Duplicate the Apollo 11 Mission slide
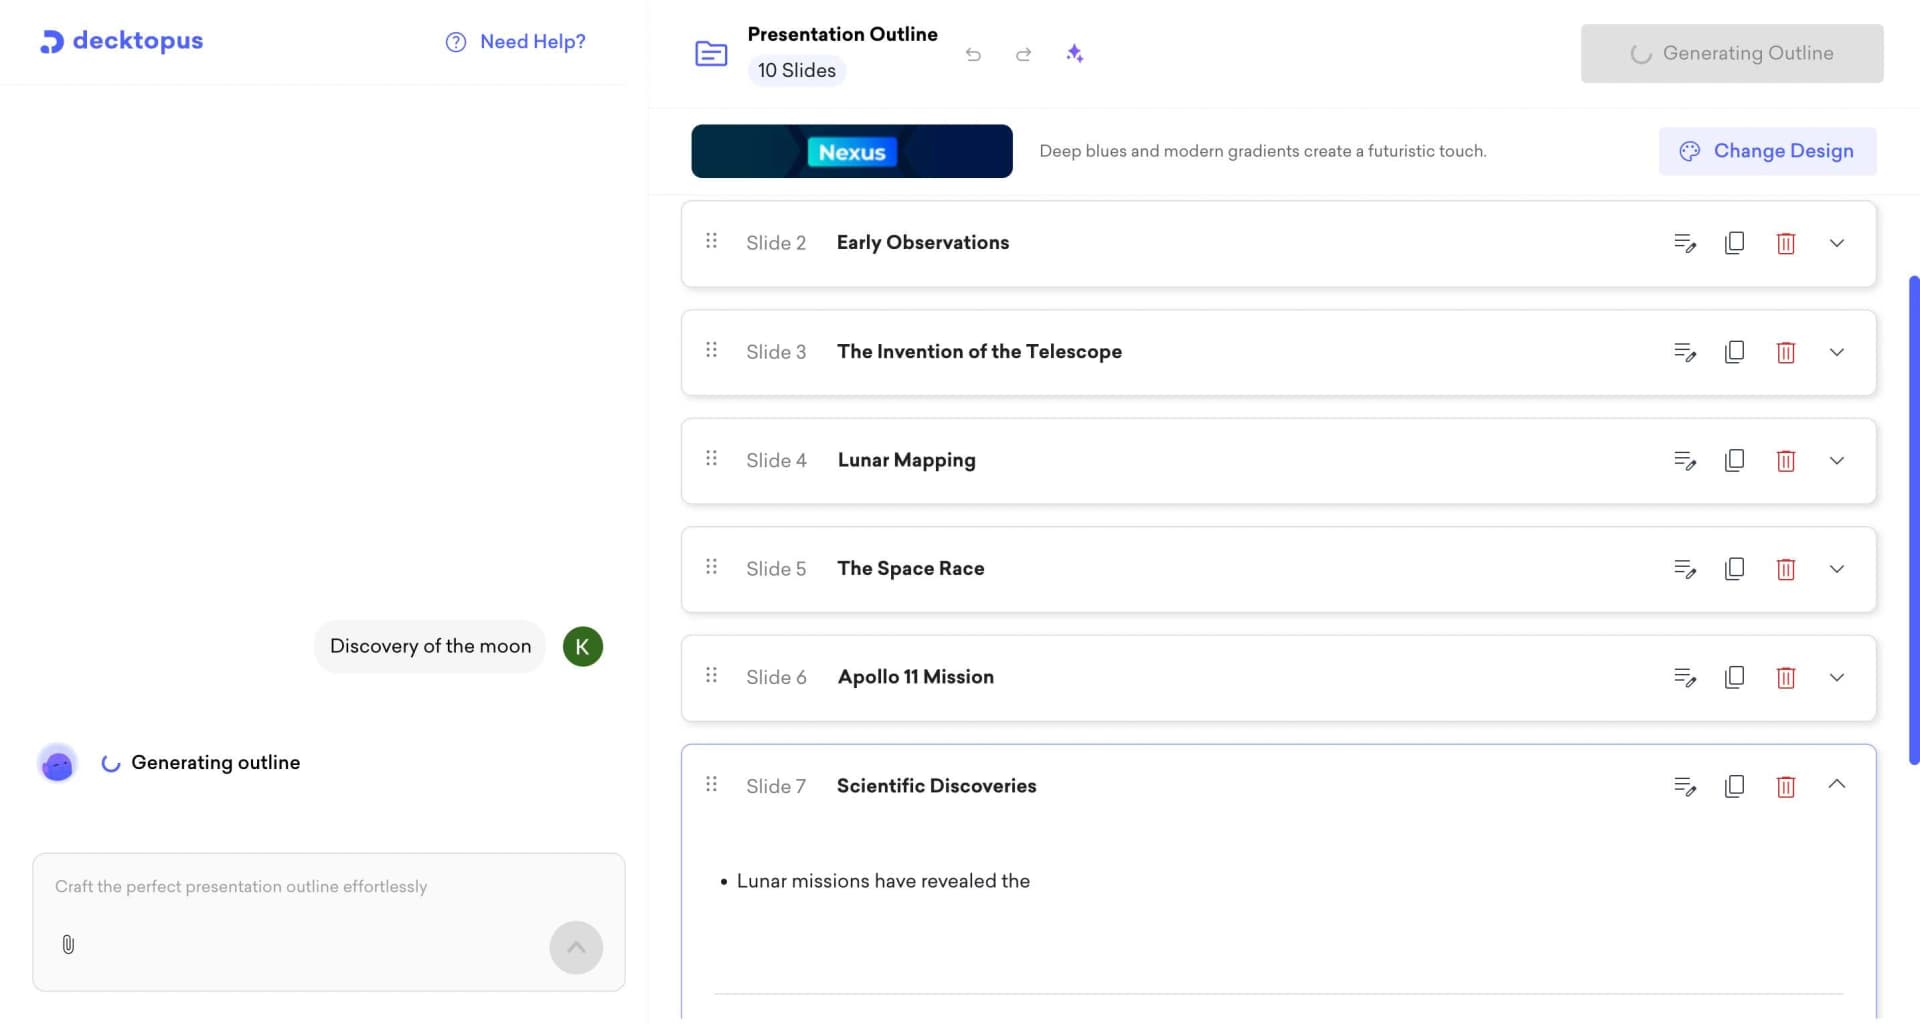This screenshot has width=1920, height=1024. point(1735,677)
